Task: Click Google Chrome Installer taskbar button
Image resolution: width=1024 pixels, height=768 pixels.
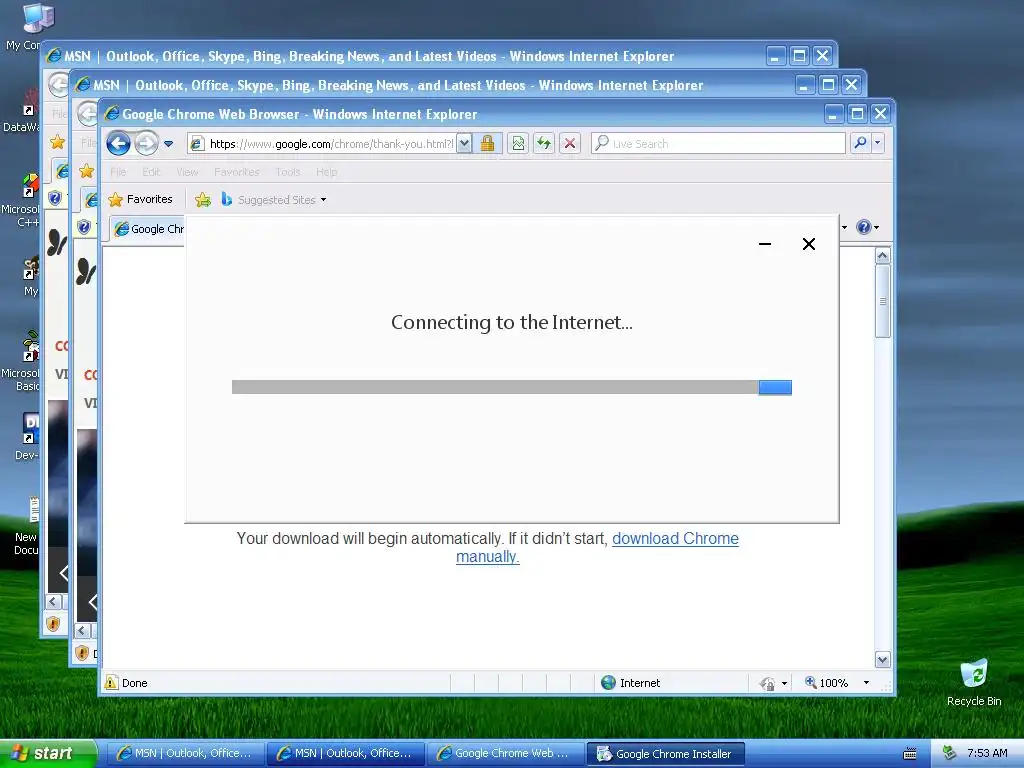Action: click(665, 754)
